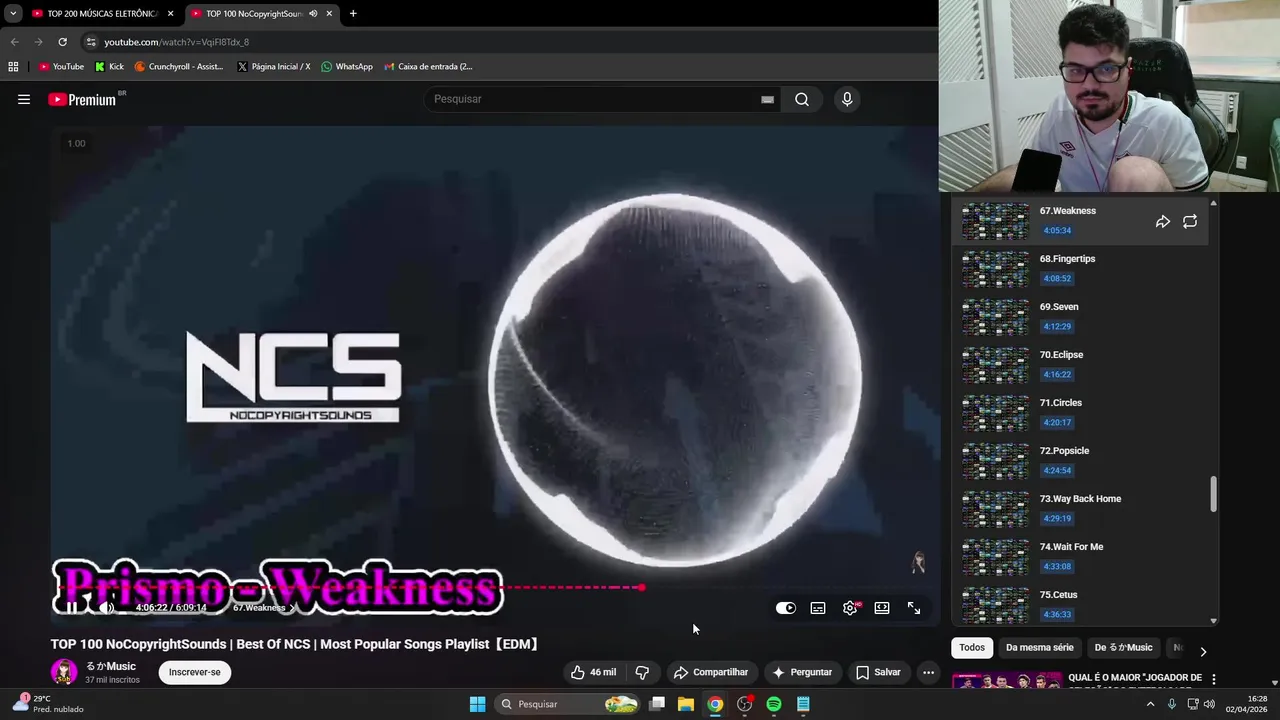The height and width of the screenshot is (720, 1280).
Task: Reload the page
Action: 62,42
